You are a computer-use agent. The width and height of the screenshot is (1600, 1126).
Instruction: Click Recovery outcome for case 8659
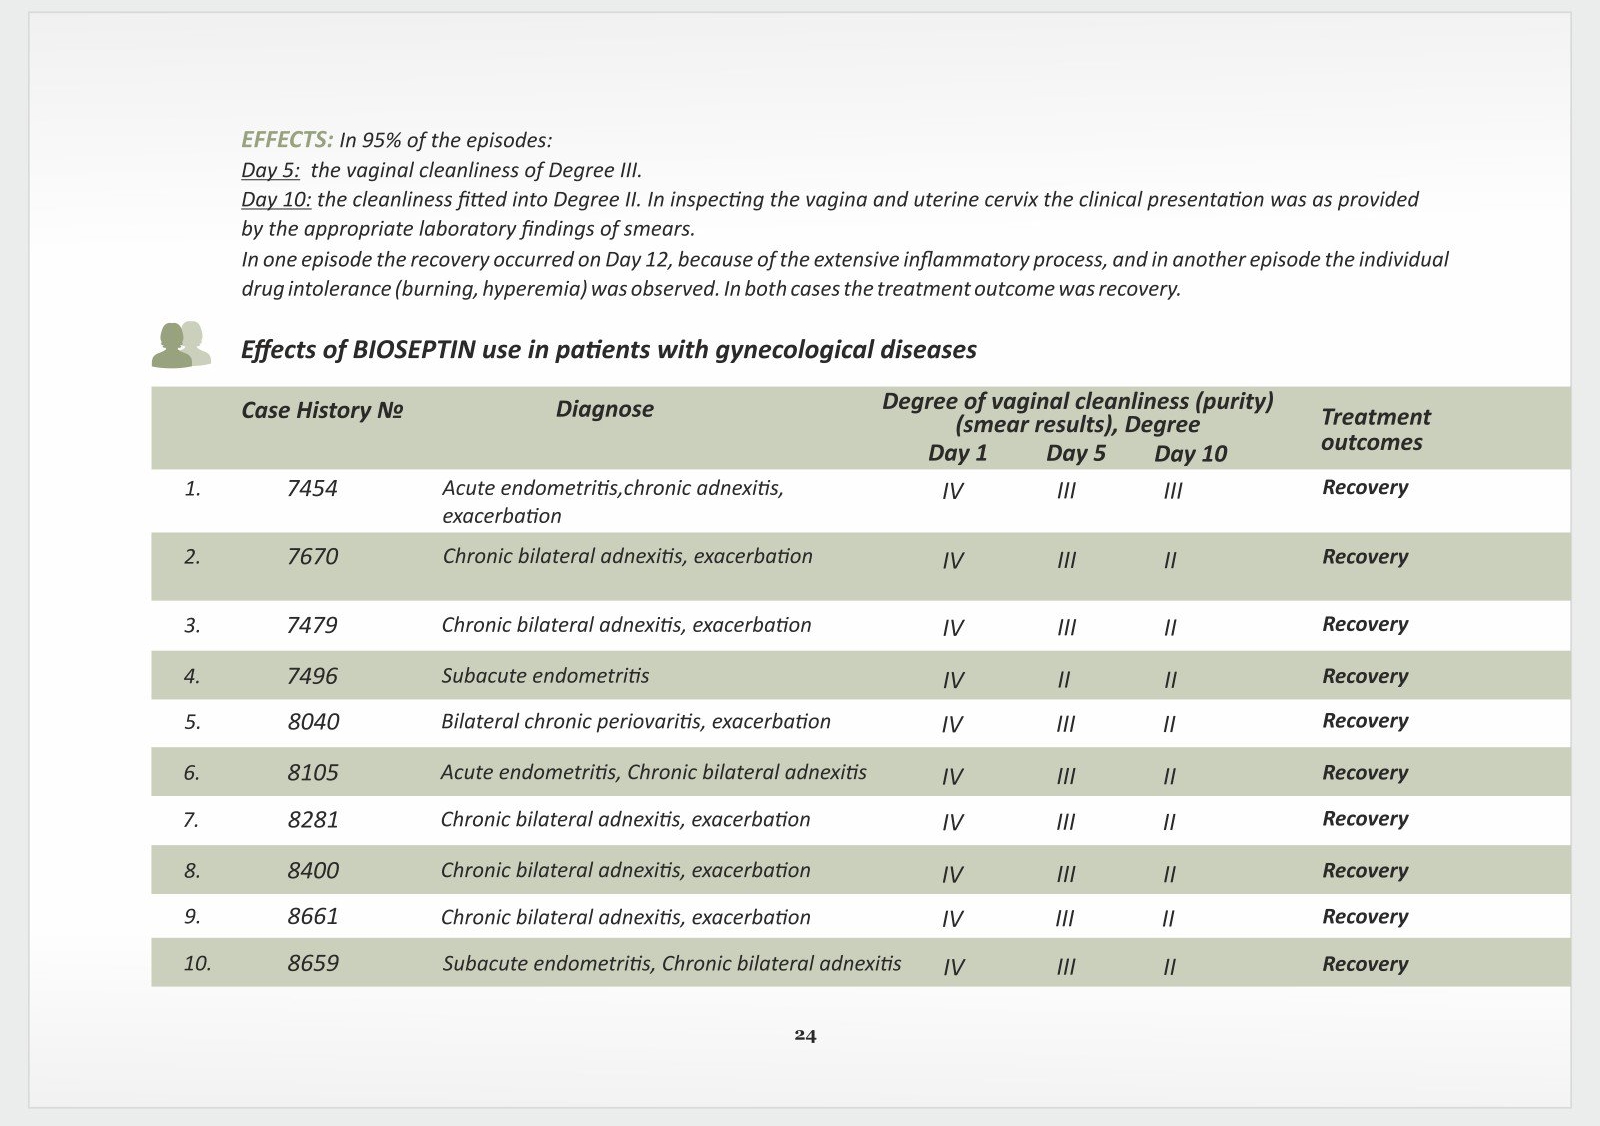pyautogui.click(x=1365, y=965)
